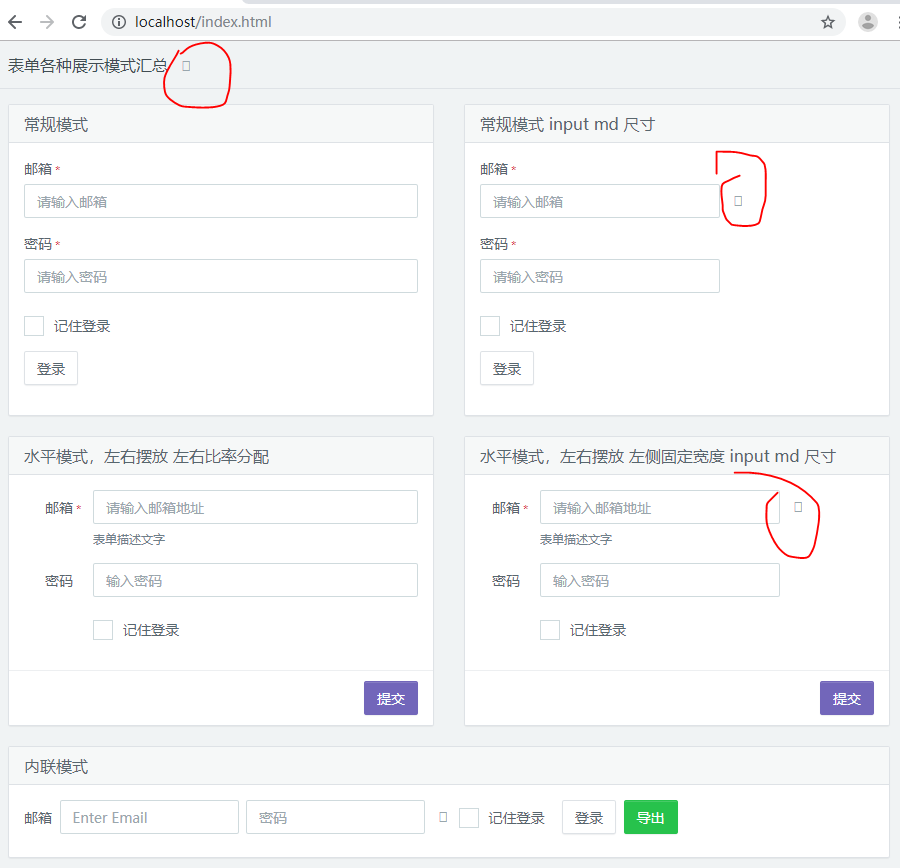The height and width of the screenshot is (868, 900).
Task: Focus 请输入邮箱 field in input md 尺寸 panel
Action: pos(600,202)
